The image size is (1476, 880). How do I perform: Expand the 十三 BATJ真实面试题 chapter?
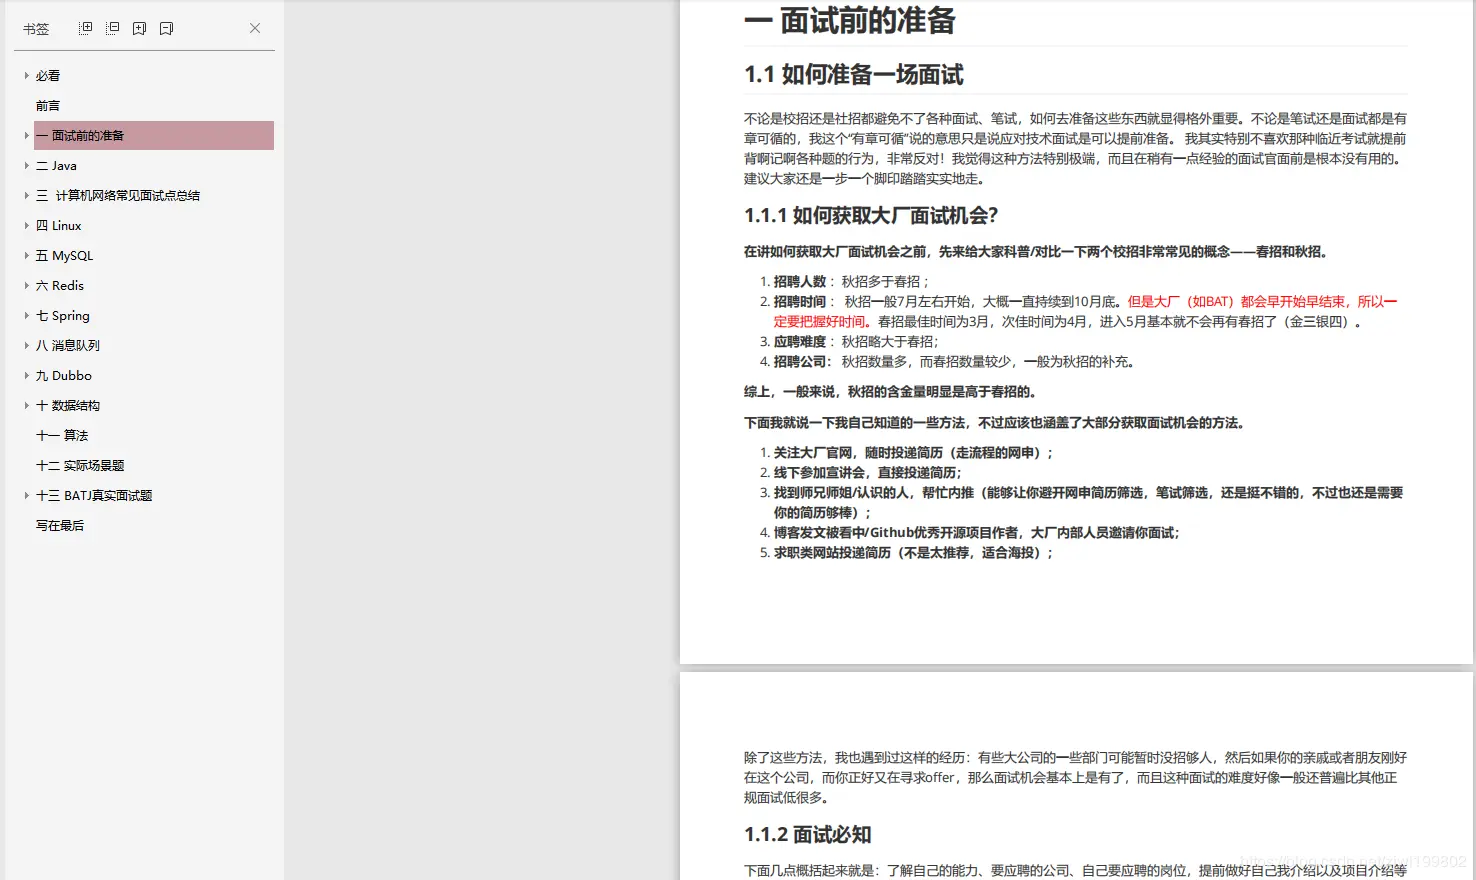click(25, 495)
